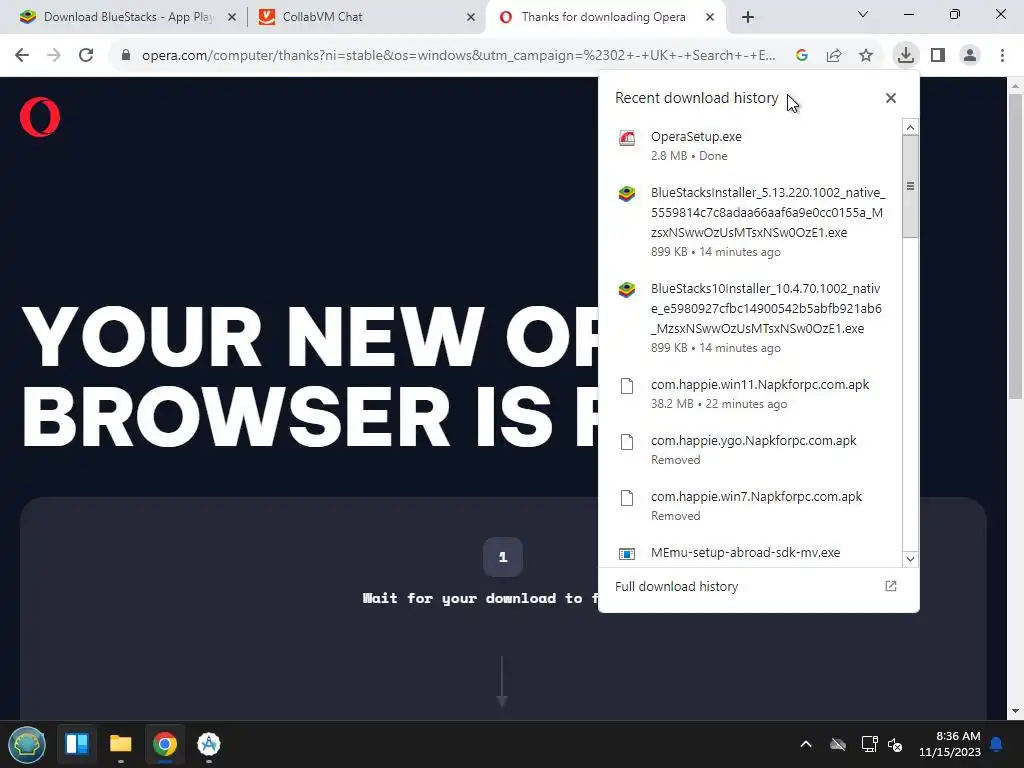The width and height of the screenshot is (1024, 768).
Task: Open a new browser tab
Action: click(748, 18)
